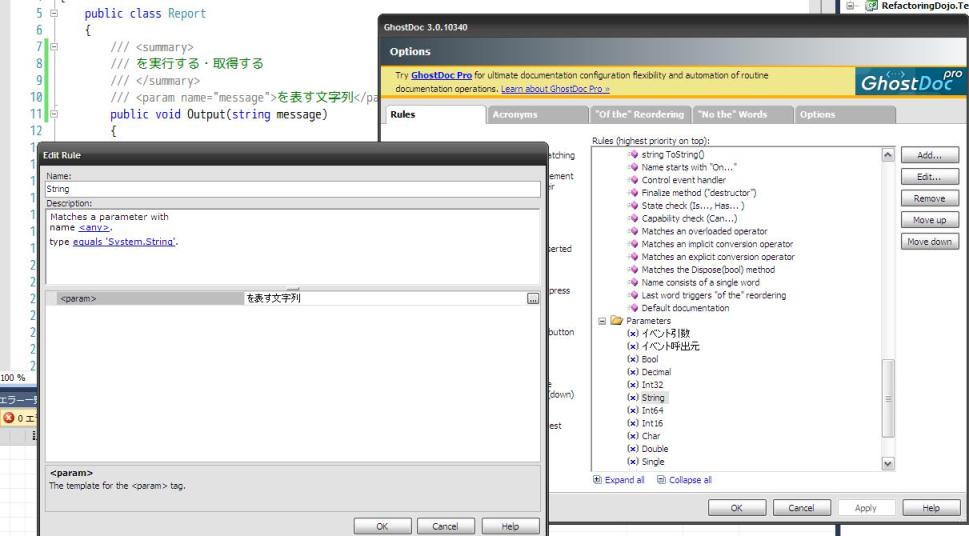Click the Edit... button in Options

929,177
